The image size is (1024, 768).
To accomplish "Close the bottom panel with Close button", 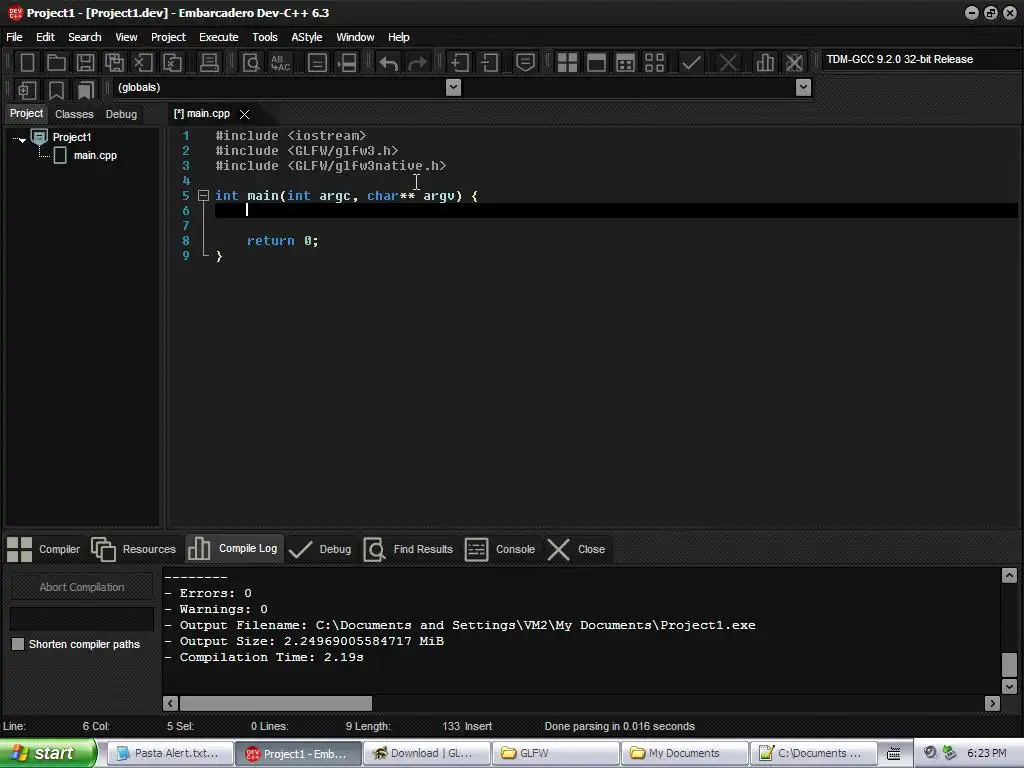I will coord(576,549).
